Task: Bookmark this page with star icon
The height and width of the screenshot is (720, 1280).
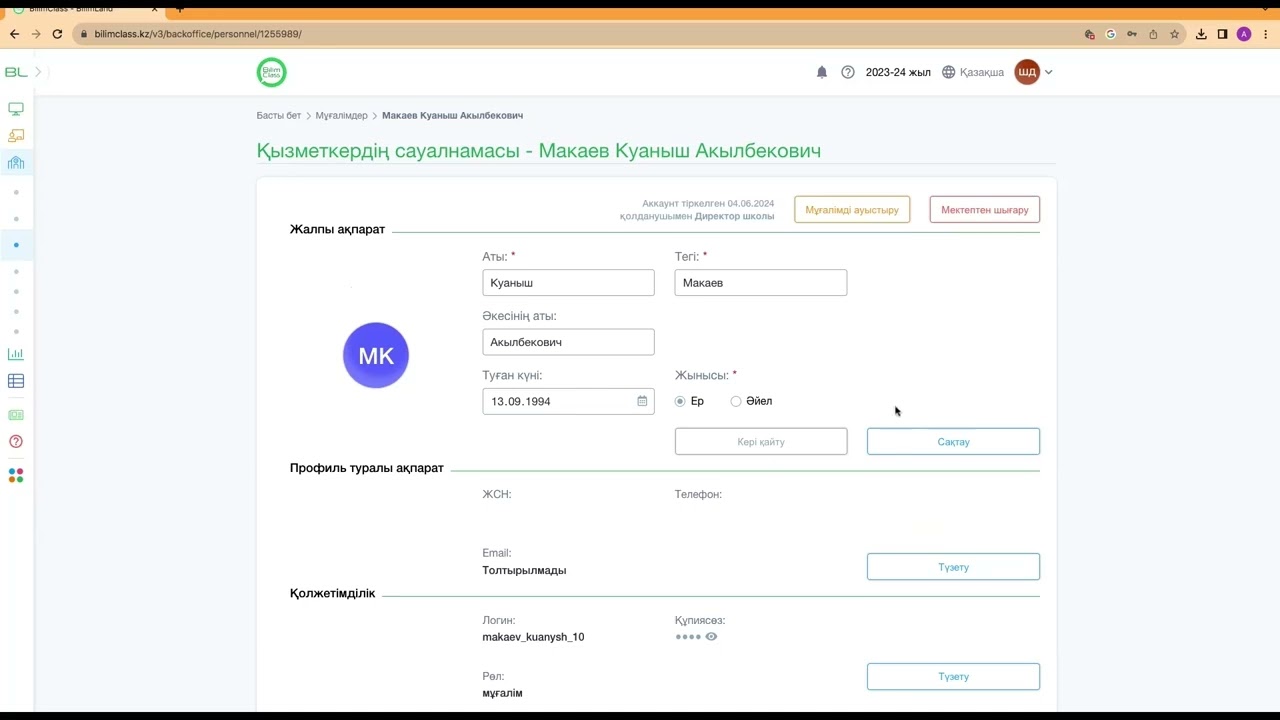Action: [x=1174, y=34]
